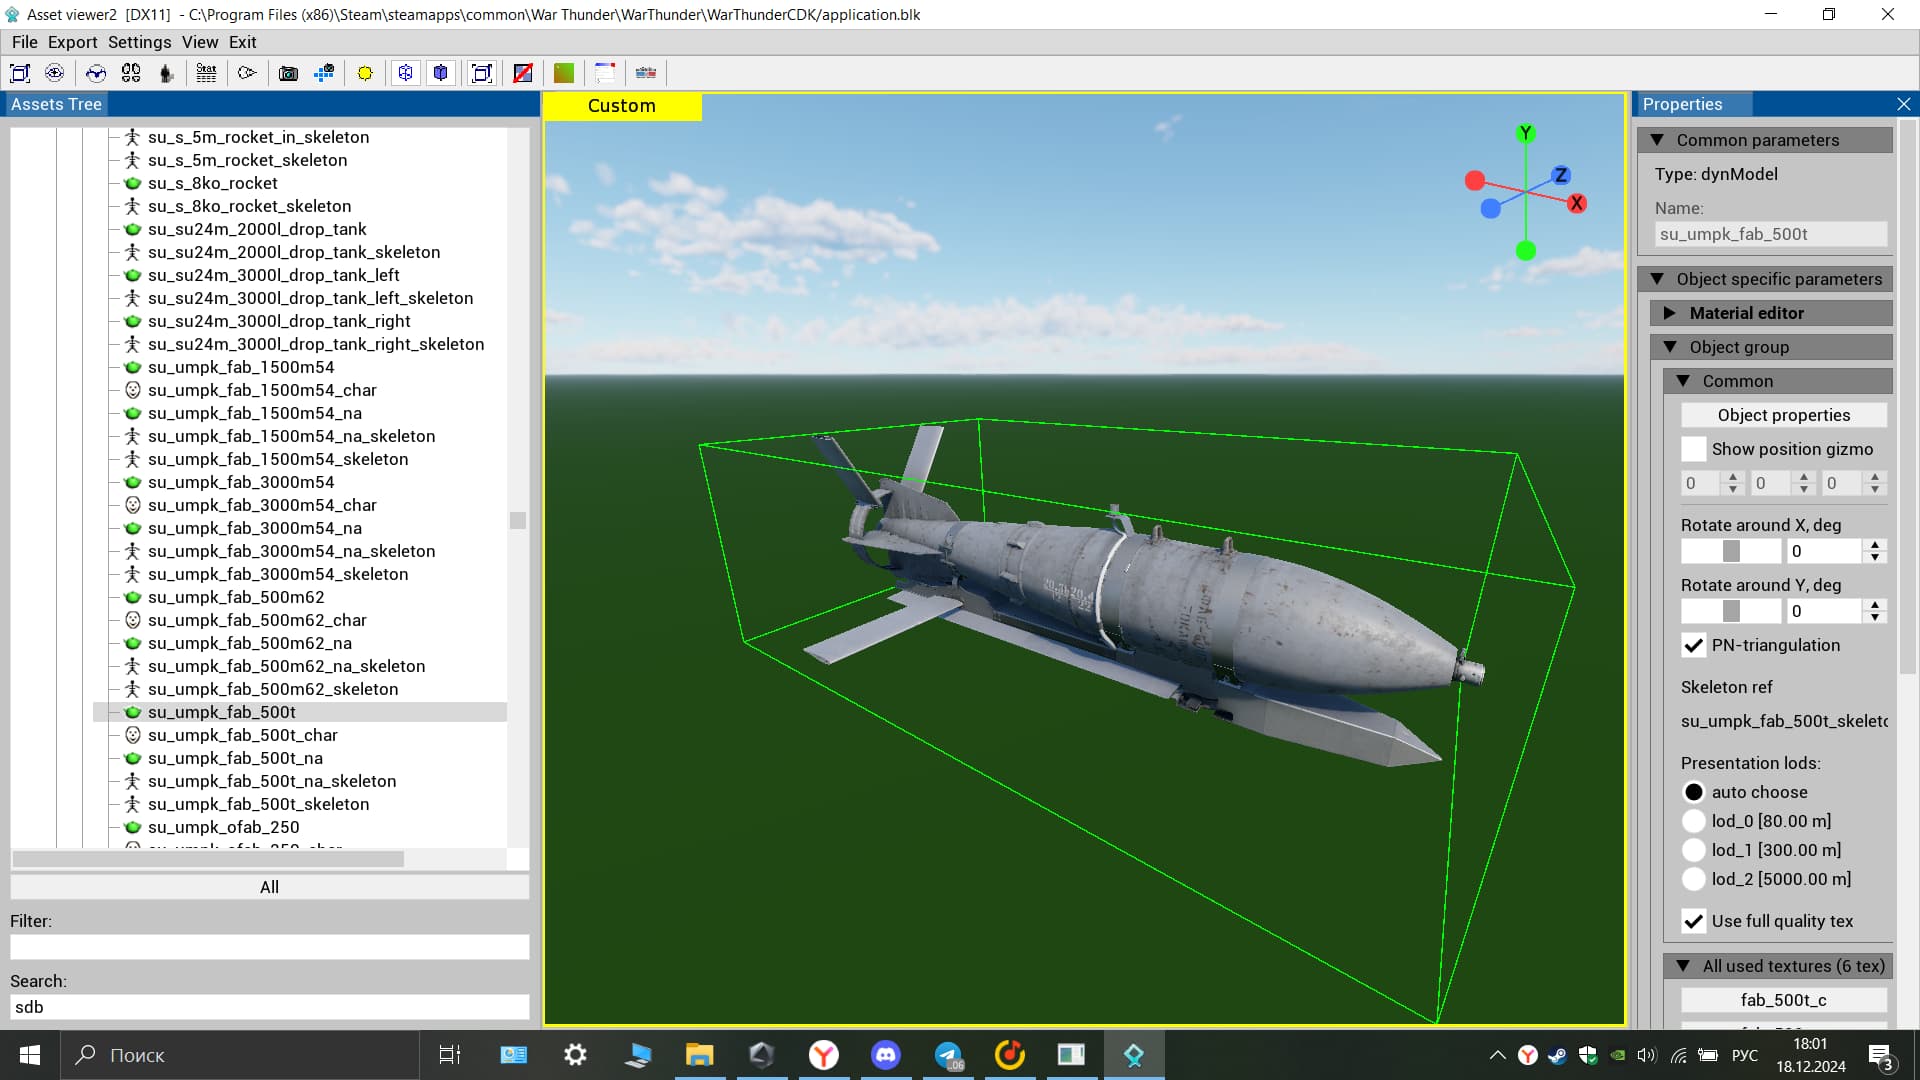
Task: Click the Custom viewport label tab
Action: point(622,106)
